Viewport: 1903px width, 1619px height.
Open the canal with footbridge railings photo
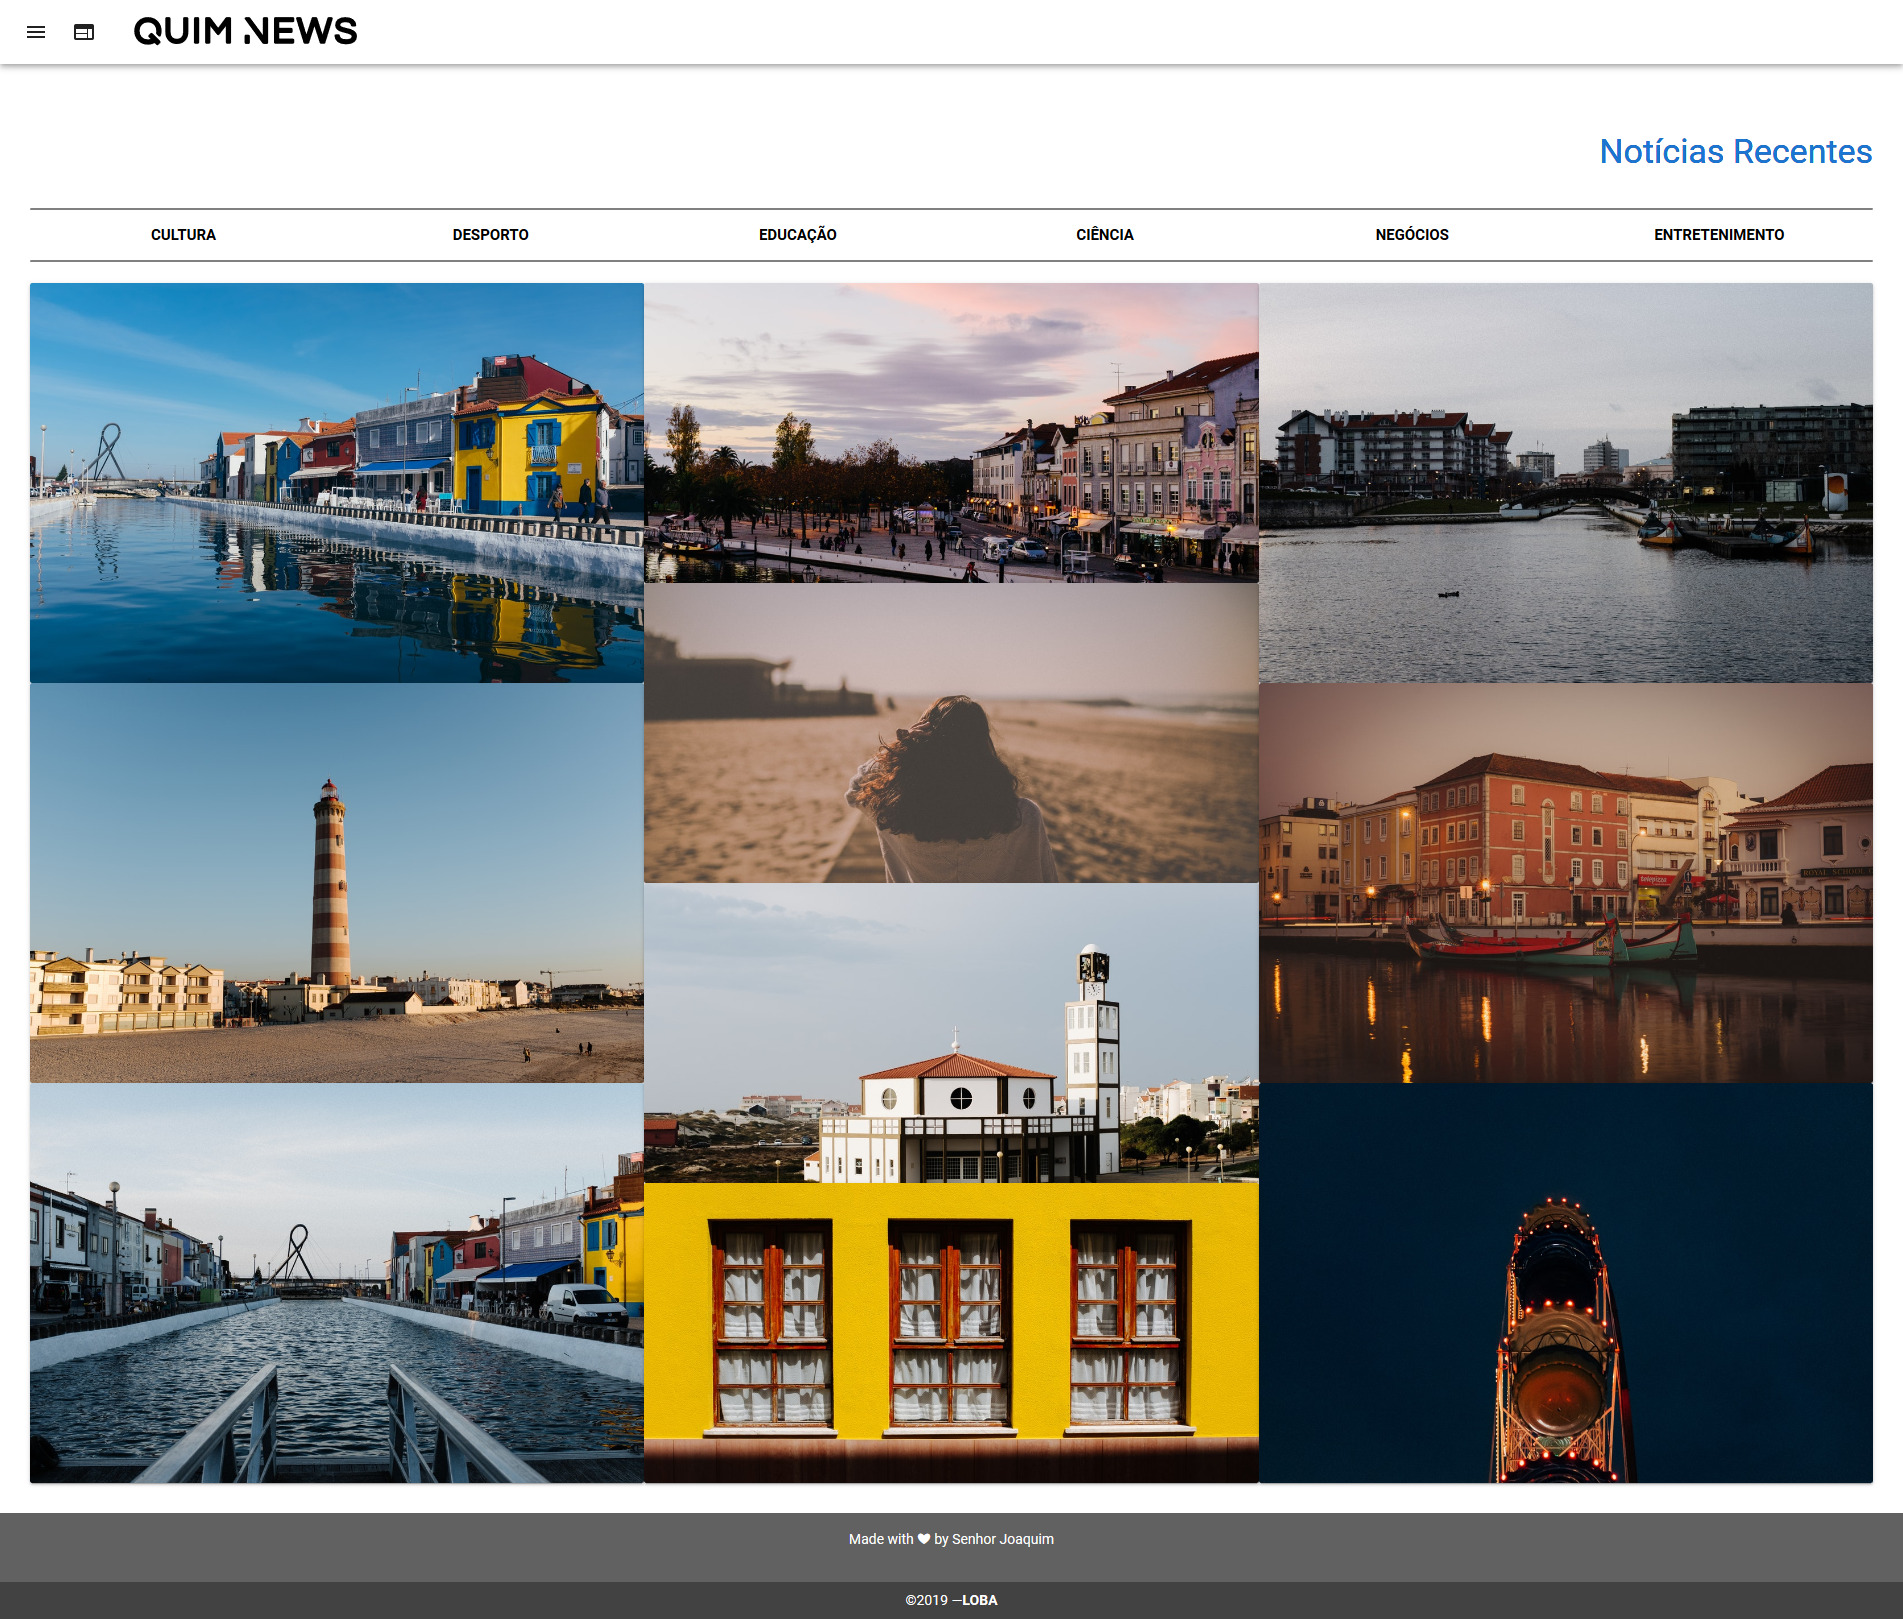[337, 1283]
